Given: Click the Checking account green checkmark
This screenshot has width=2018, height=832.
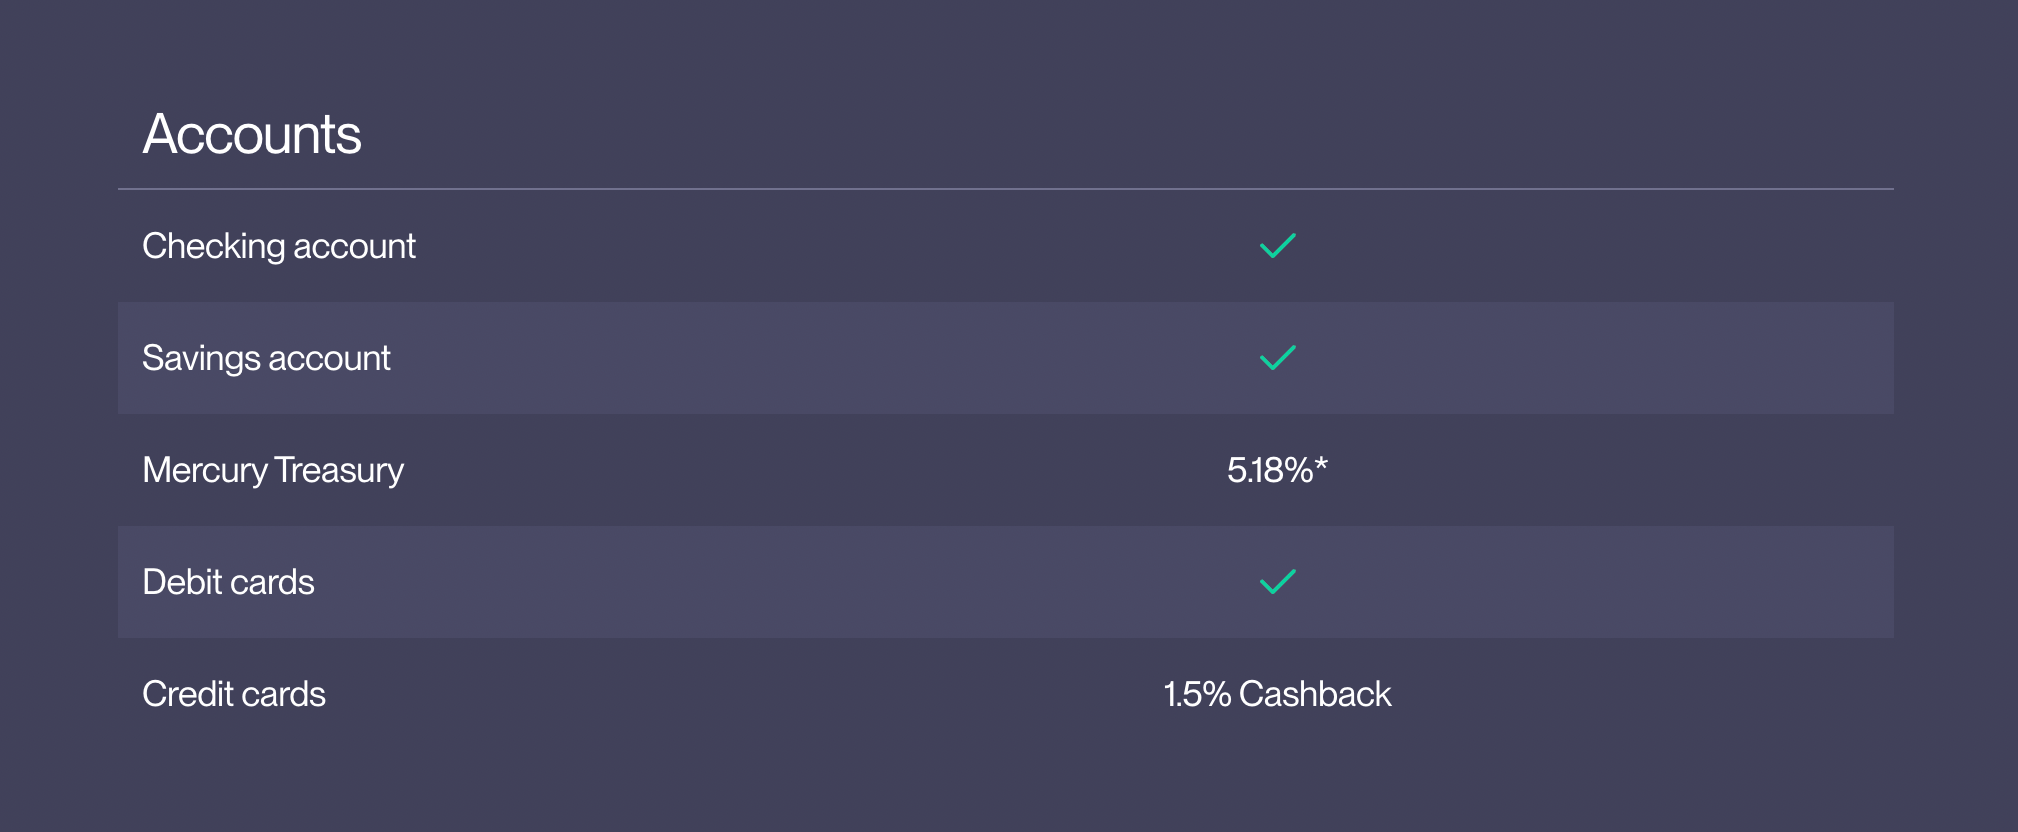Looking at the screenshot, I should pyautogui.click(x=1277, y=246).
